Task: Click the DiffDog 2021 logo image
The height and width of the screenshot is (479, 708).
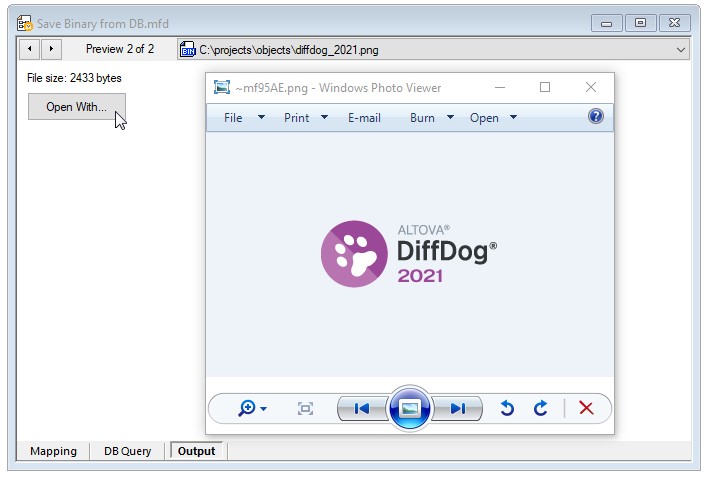Action: [x=409, y=254]
